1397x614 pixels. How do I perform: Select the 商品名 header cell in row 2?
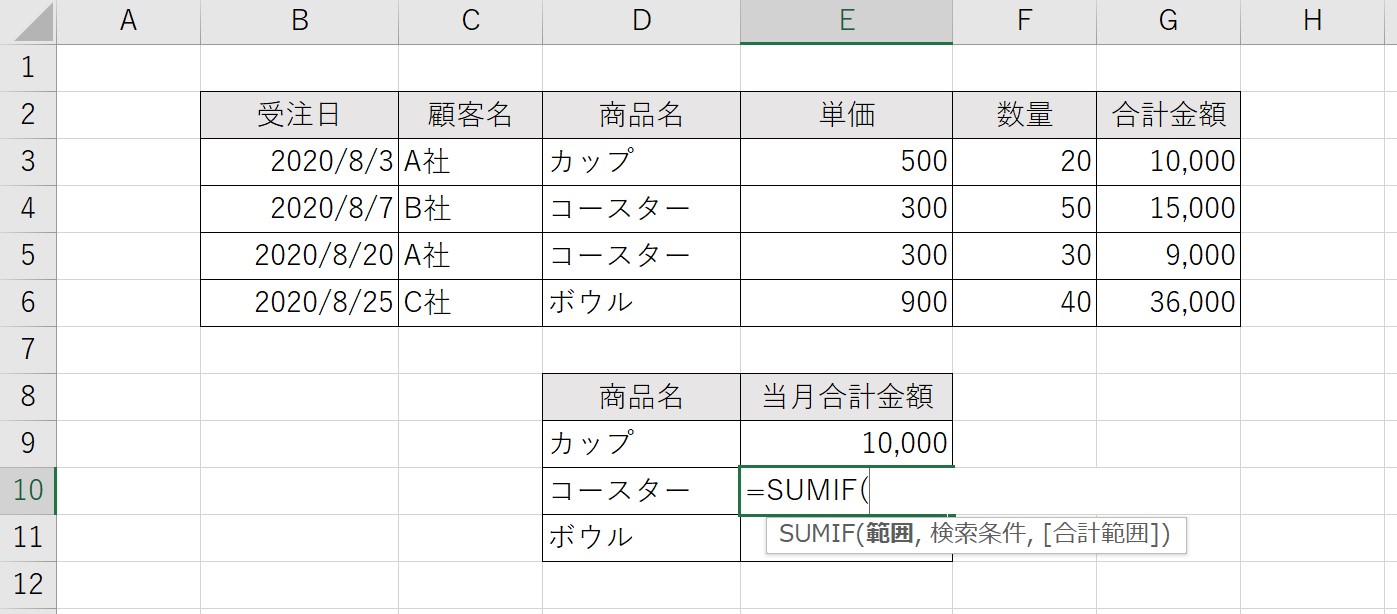point(641,115)
